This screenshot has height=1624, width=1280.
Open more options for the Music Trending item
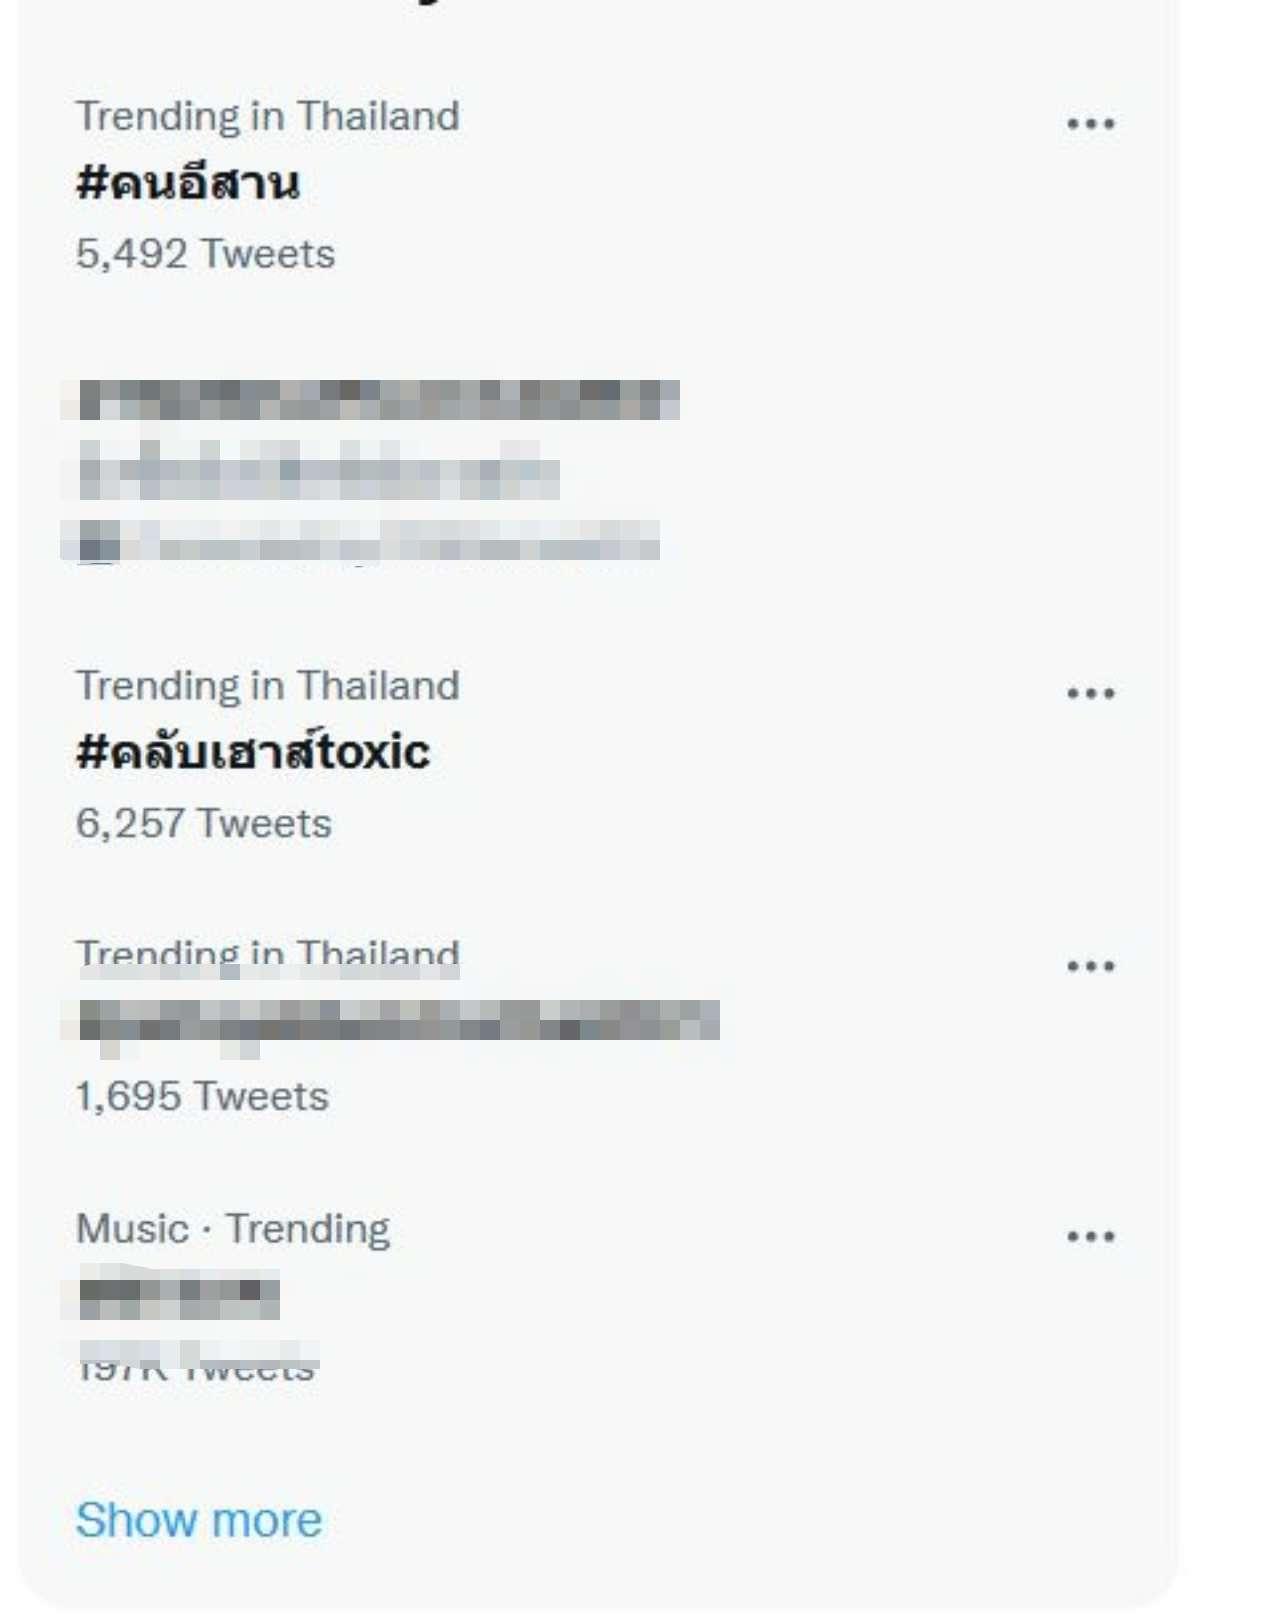pyautogui.click(x=1090, y=1236)
